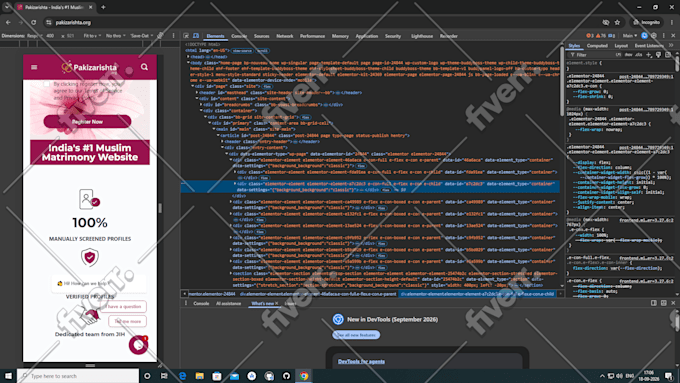
Task: Switch to the Sources tab
Action: pos(262,36)
